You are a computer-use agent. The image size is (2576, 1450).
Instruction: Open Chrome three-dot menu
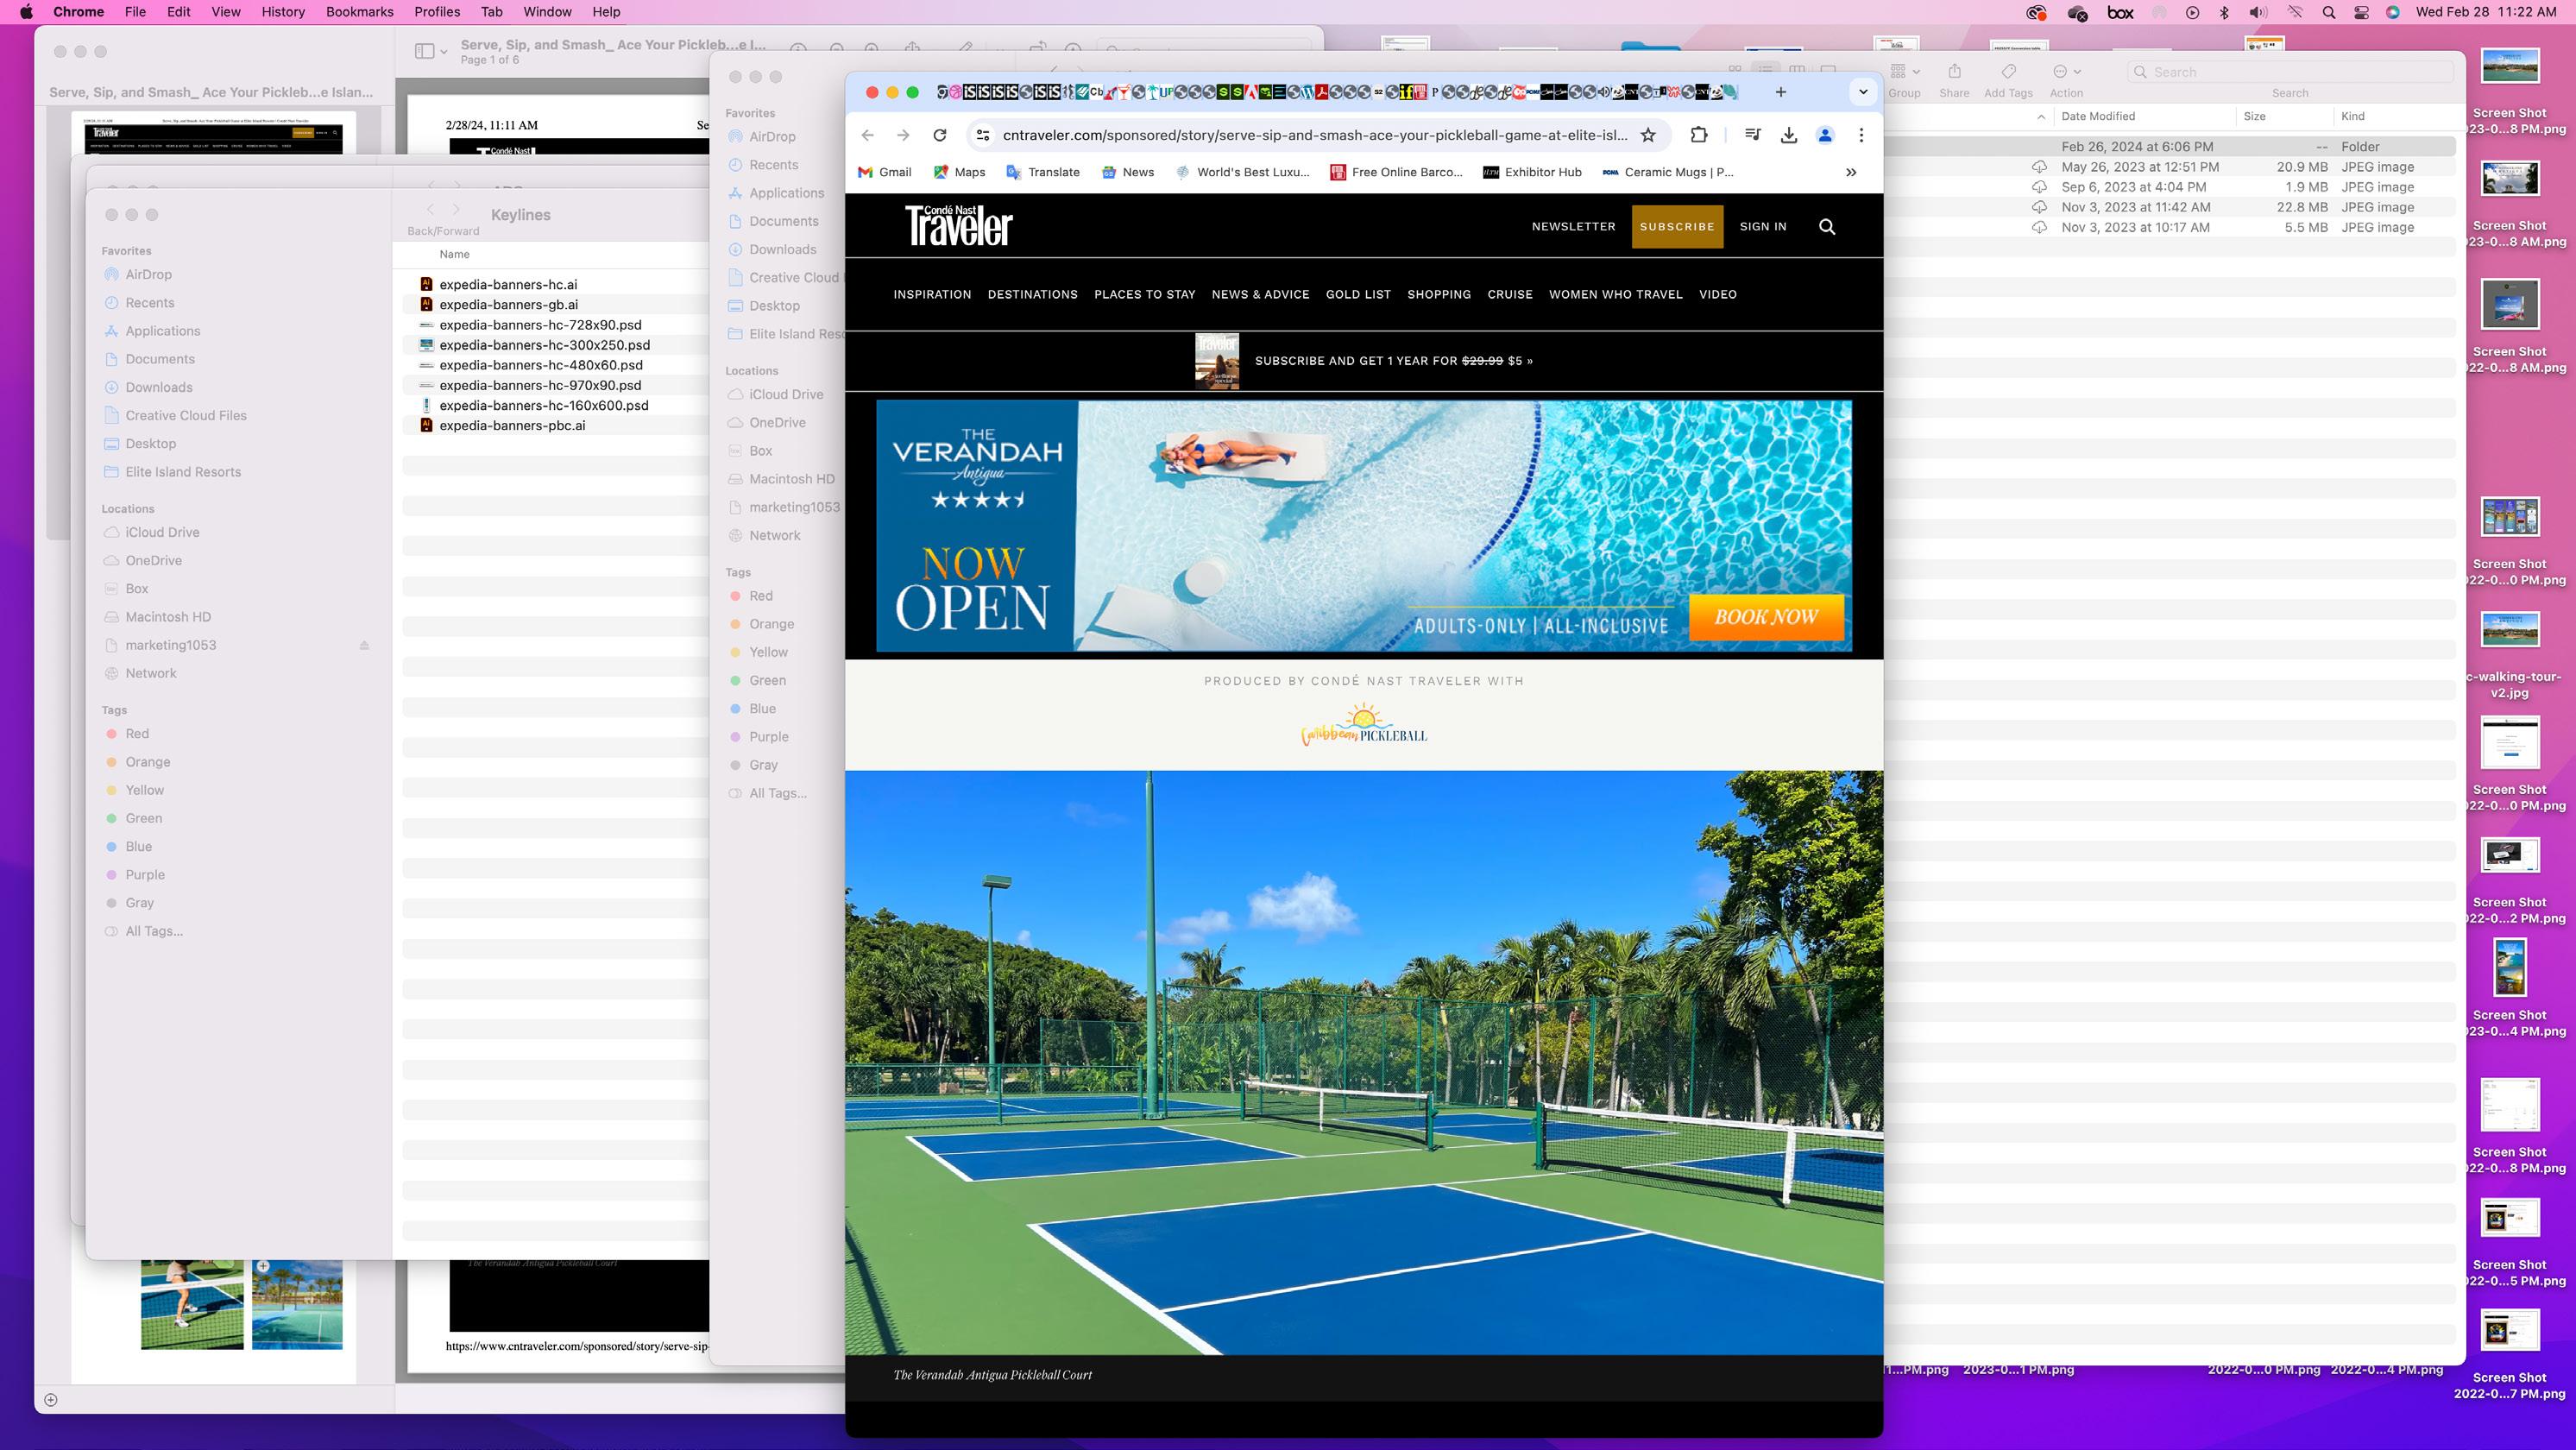1861,135
